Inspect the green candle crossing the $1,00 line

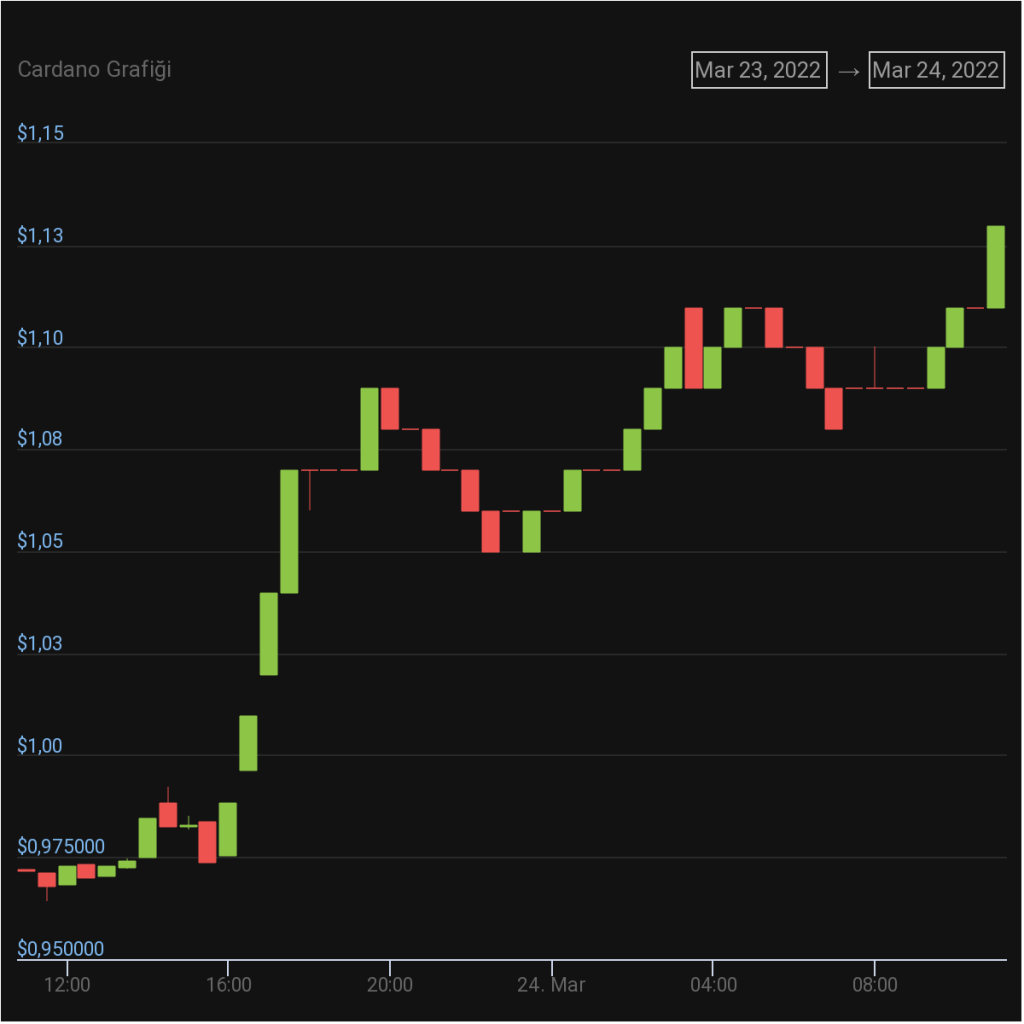[248, 743]
